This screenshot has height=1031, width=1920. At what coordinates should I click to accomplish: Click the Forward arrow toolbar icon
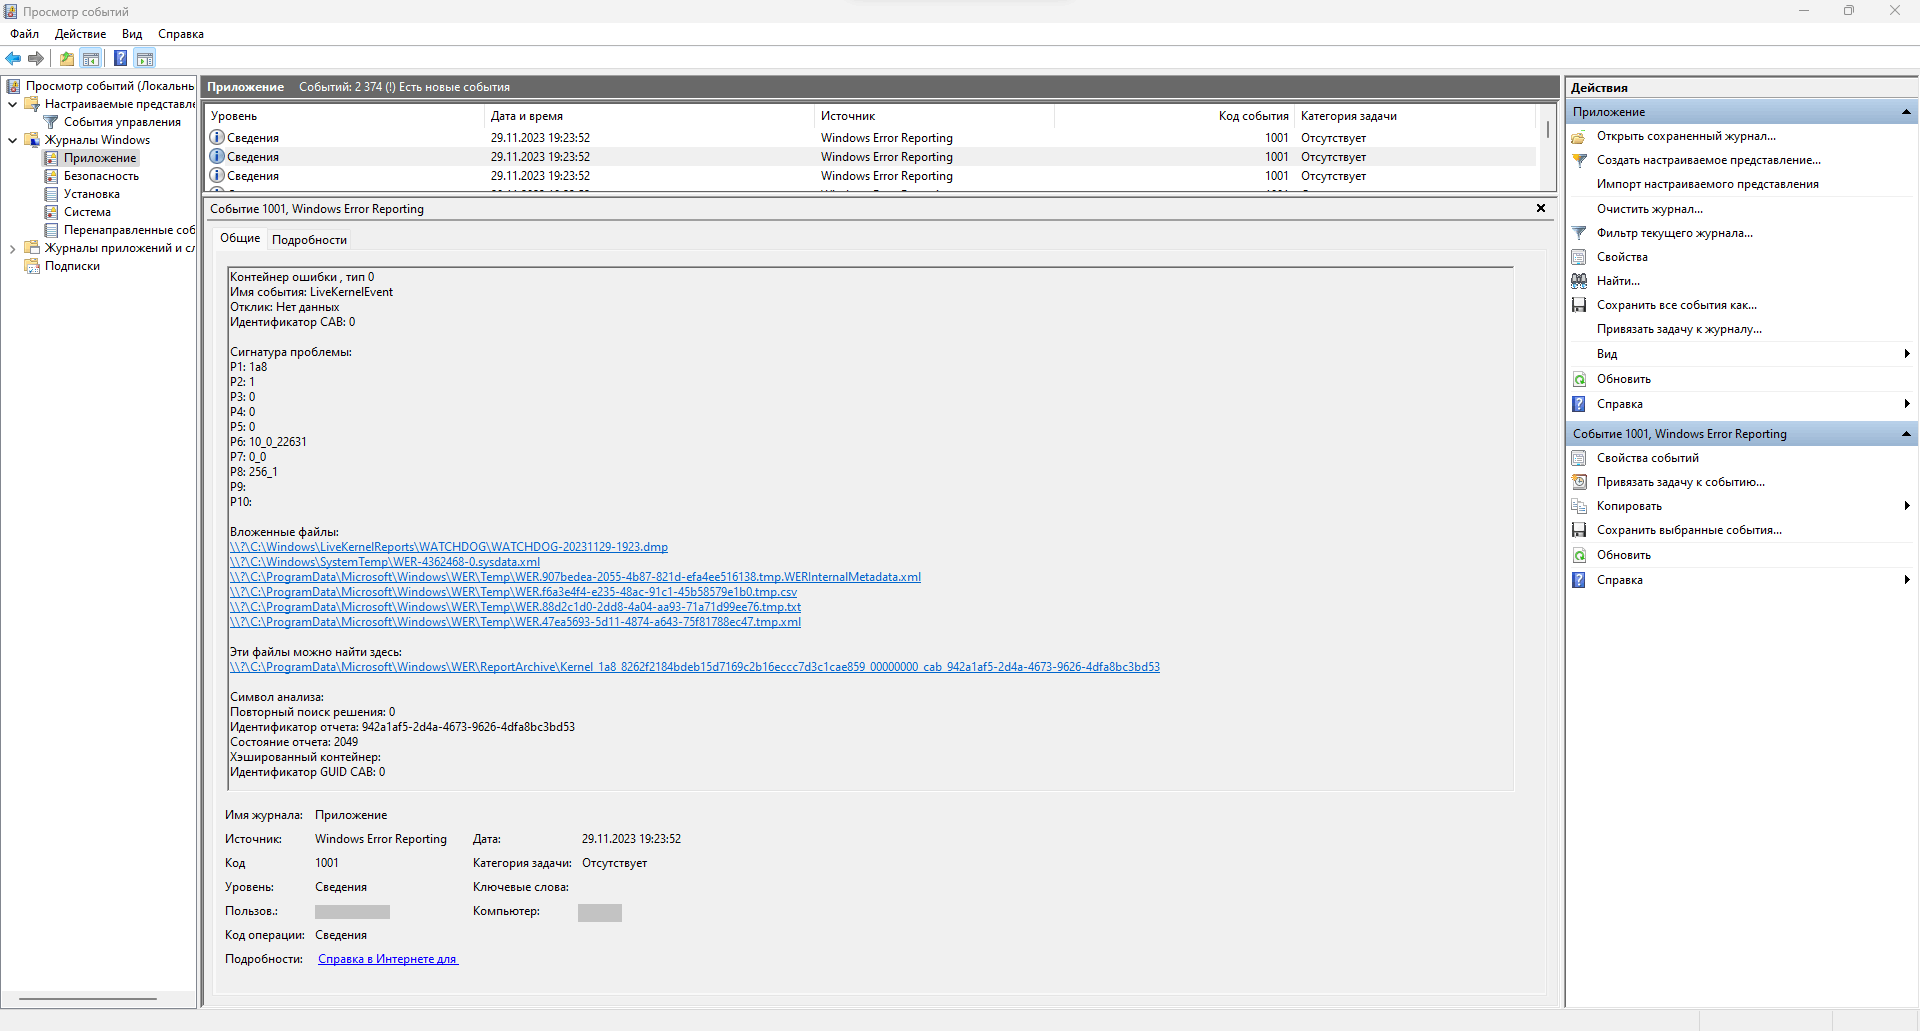pos(36,58)
